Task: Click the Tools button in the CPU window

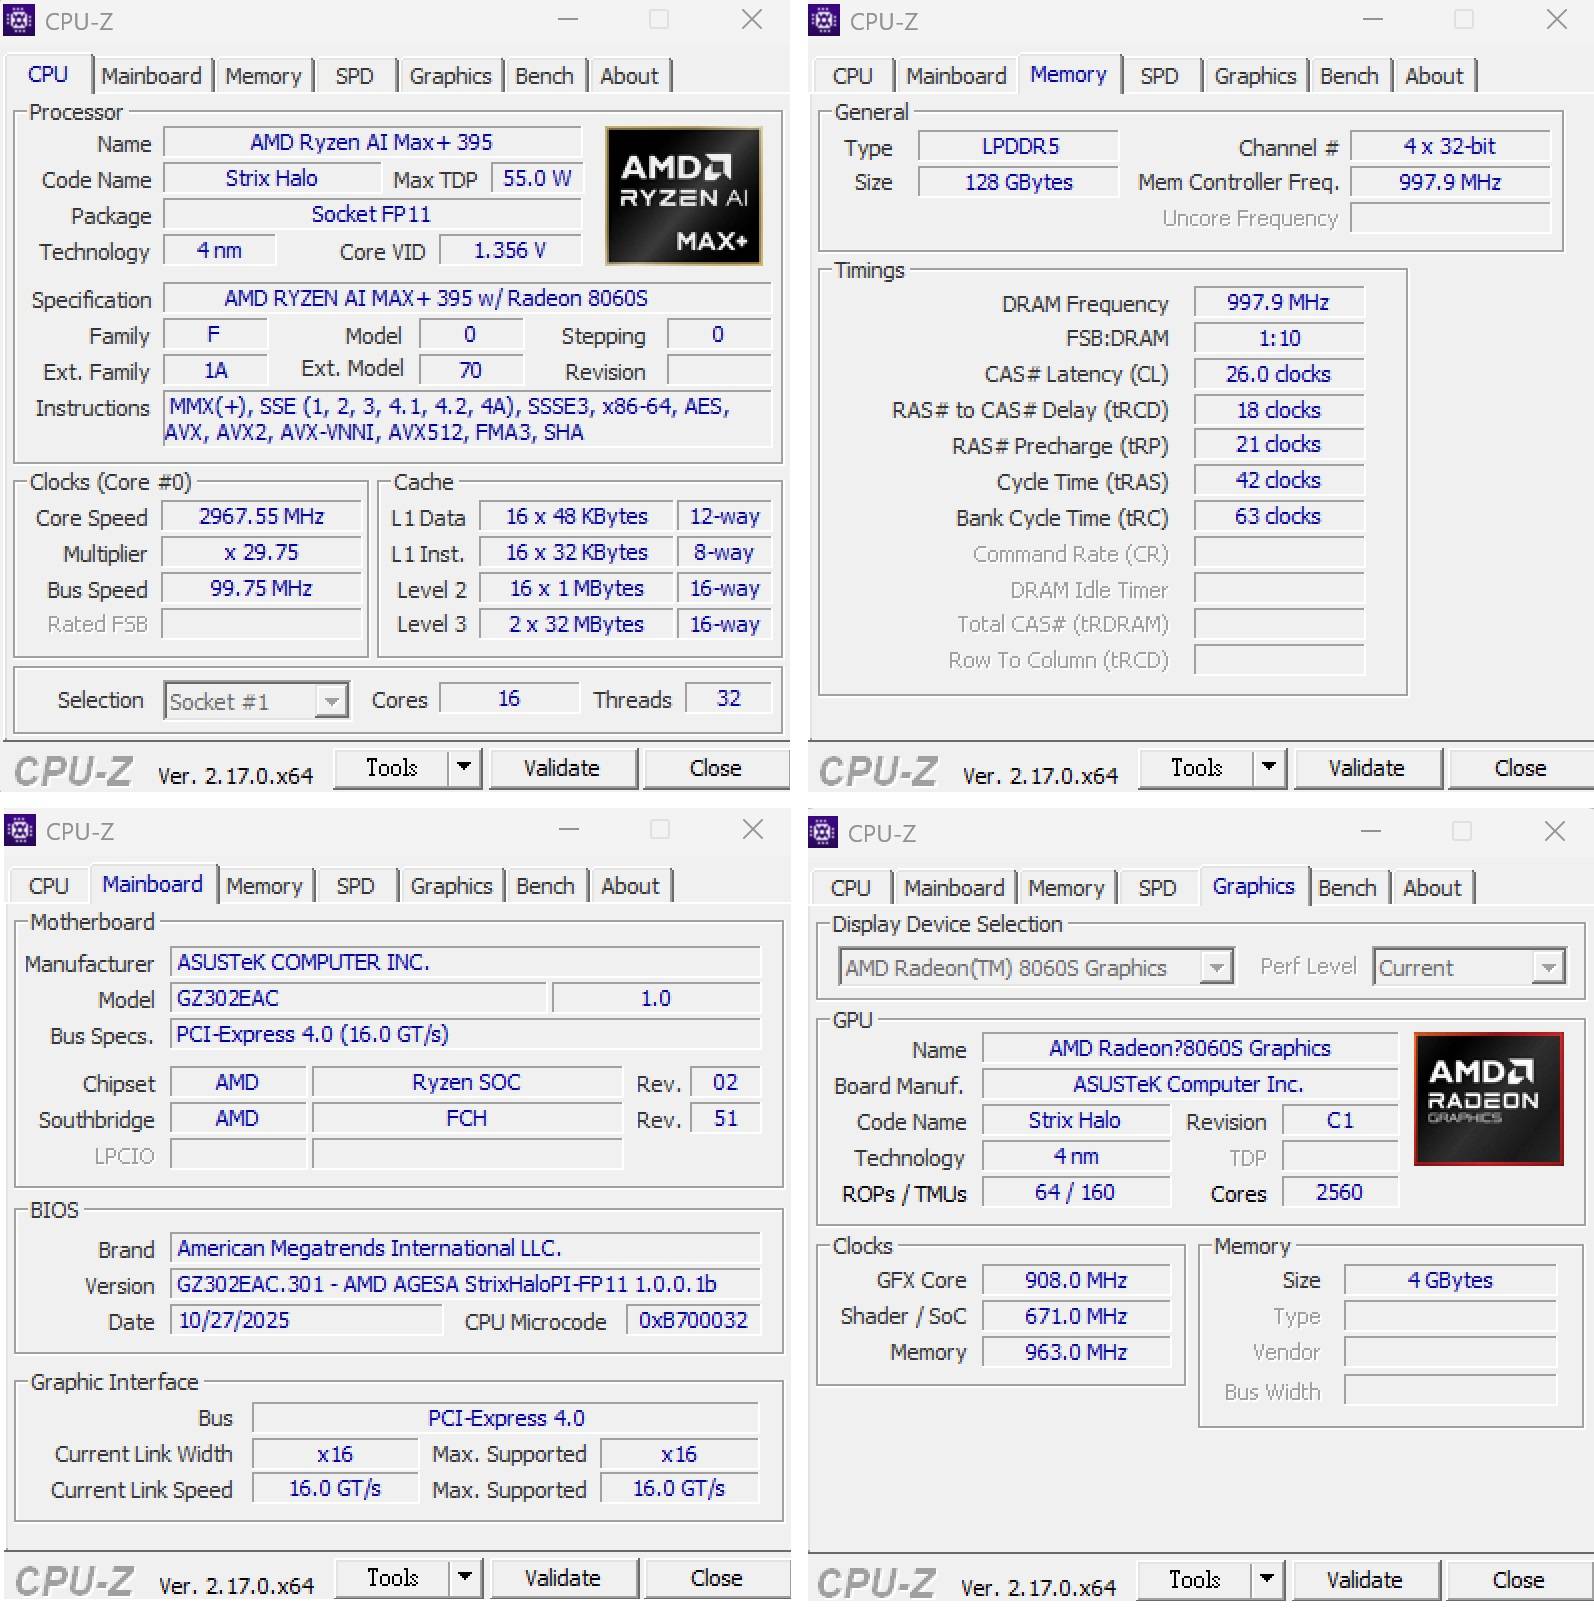Action: click(391, 768)
